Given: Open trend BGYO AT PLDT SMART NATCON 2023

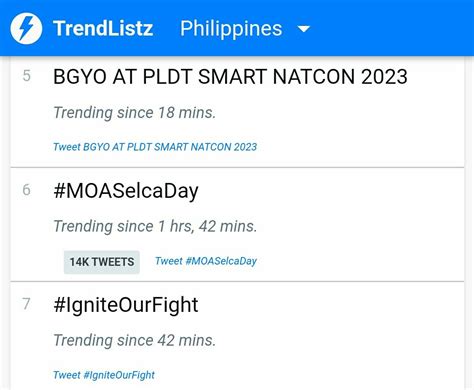Looking at the screenshot, I should pyautogui.click(x=230, y=77).
